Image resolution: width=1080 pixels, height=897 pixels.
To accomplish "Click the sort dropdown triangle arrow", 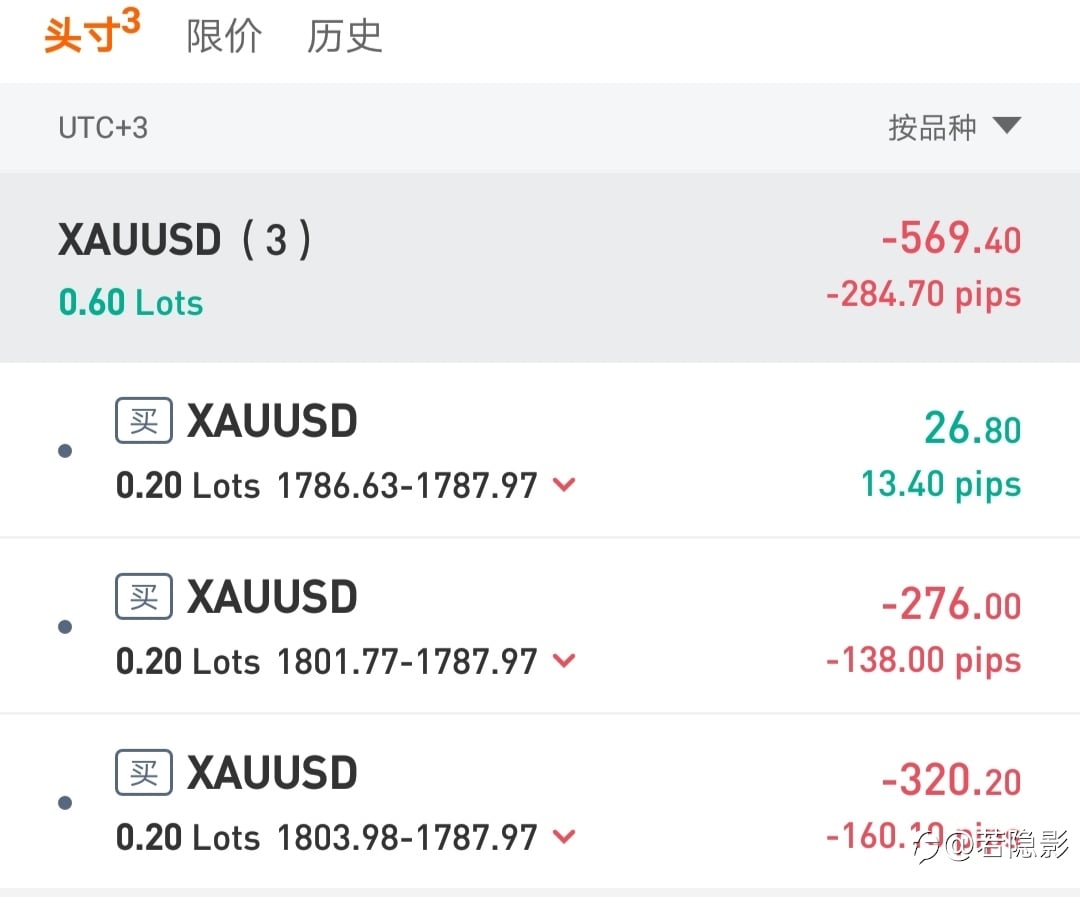I will pos(1006,125).
